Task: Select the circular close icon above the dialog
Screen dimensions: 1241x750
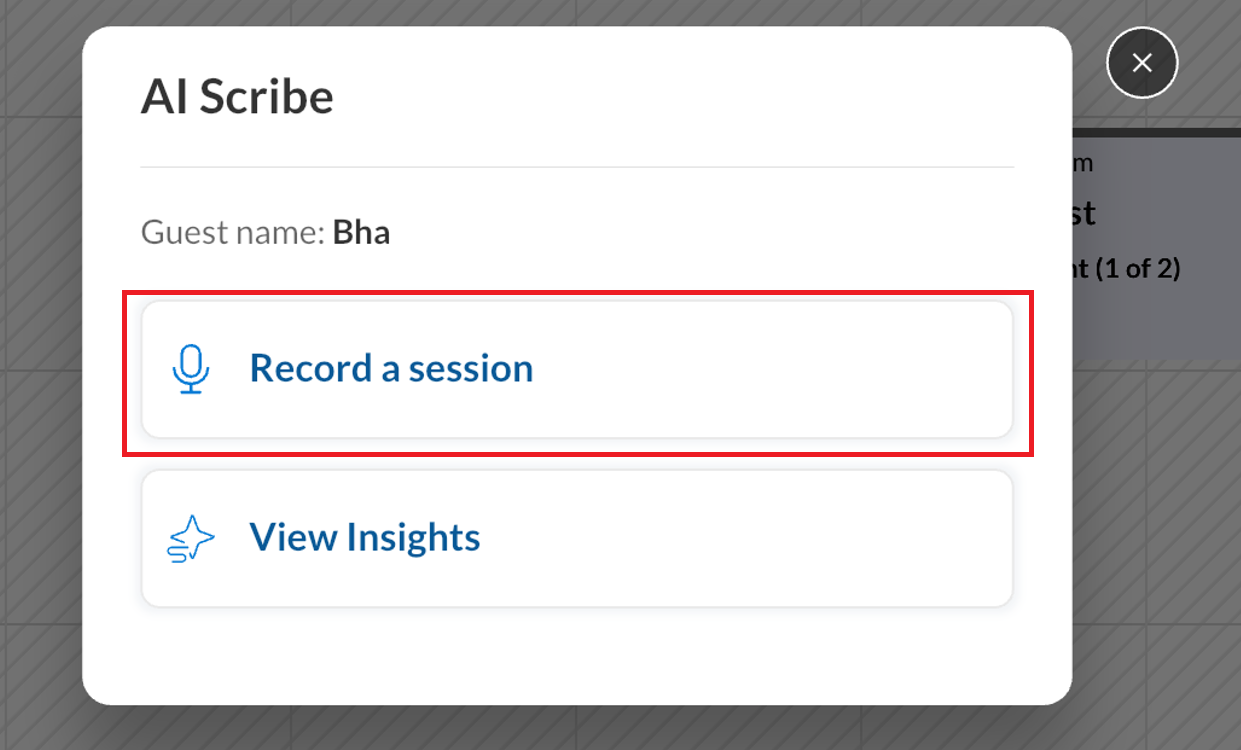Action: tap(1142, 62)
